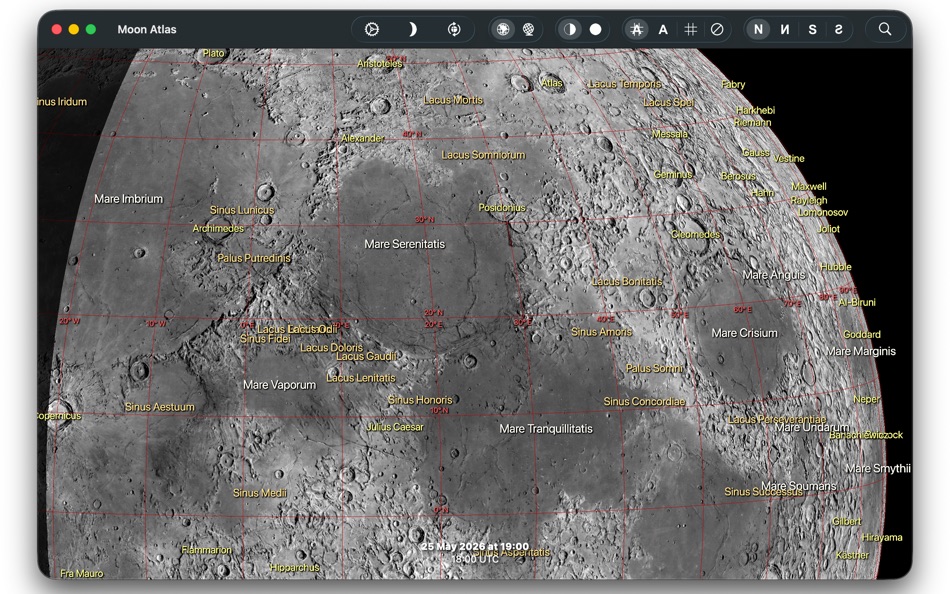This screenshot has height=594, width=950.
Task: Click the hide labels slash icon
Action: (x=716, y=29)
